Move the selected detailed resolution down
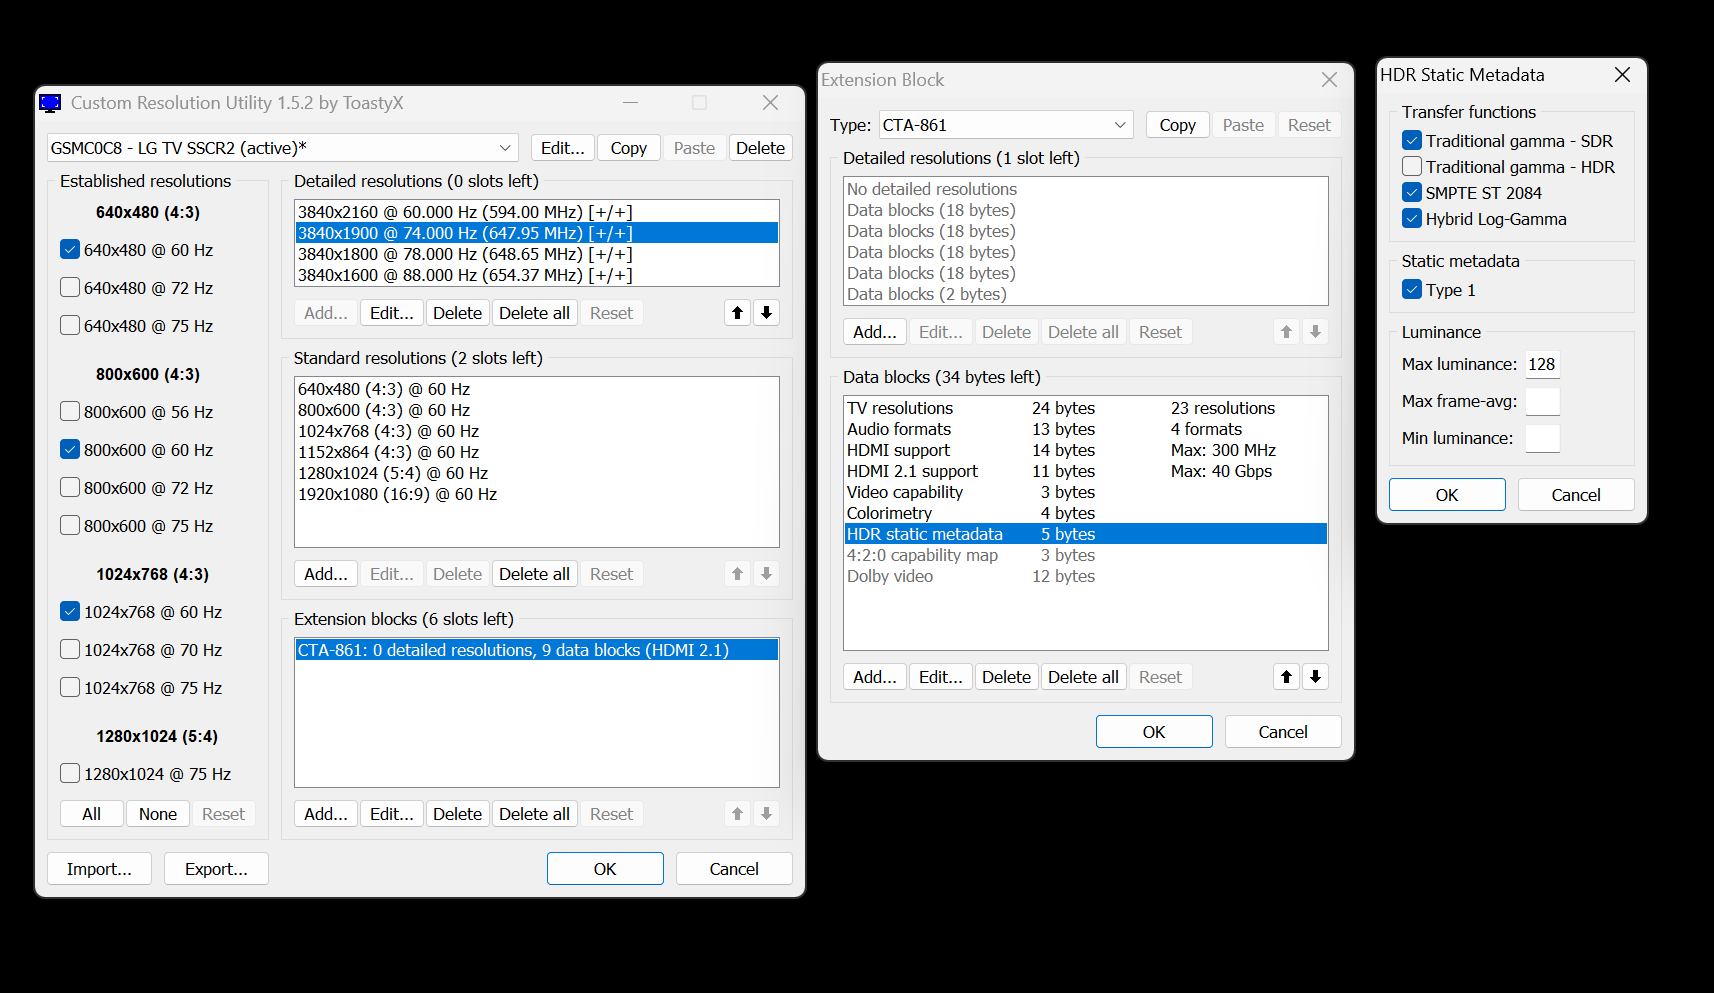The height and width of the screenshot is (993, 1714). tap(766, 312)
